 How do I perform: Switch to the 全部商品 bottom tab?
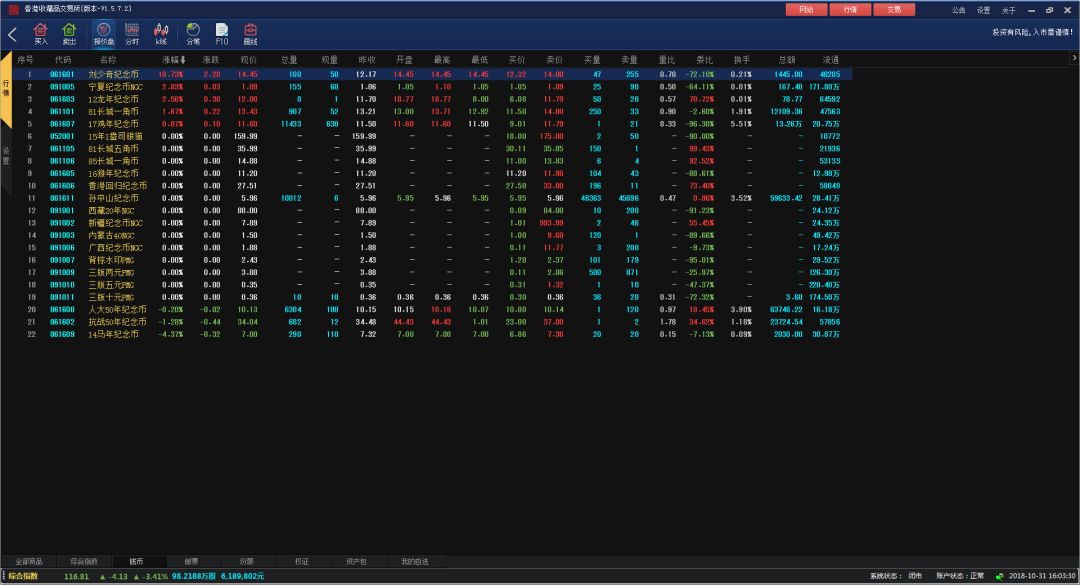(28, 562)
